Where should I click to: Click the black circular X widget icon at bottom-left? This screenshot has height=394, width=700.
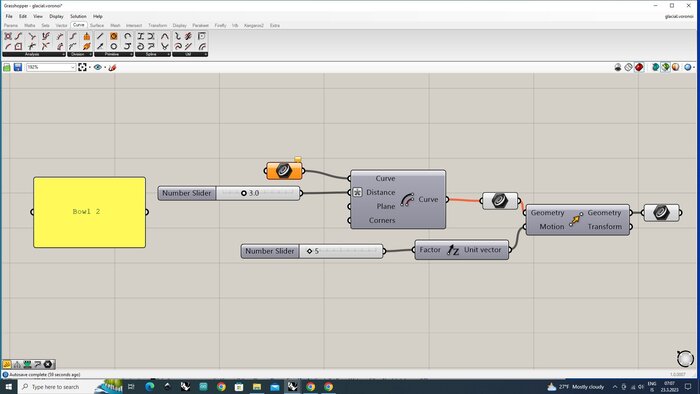click(48, 364)
